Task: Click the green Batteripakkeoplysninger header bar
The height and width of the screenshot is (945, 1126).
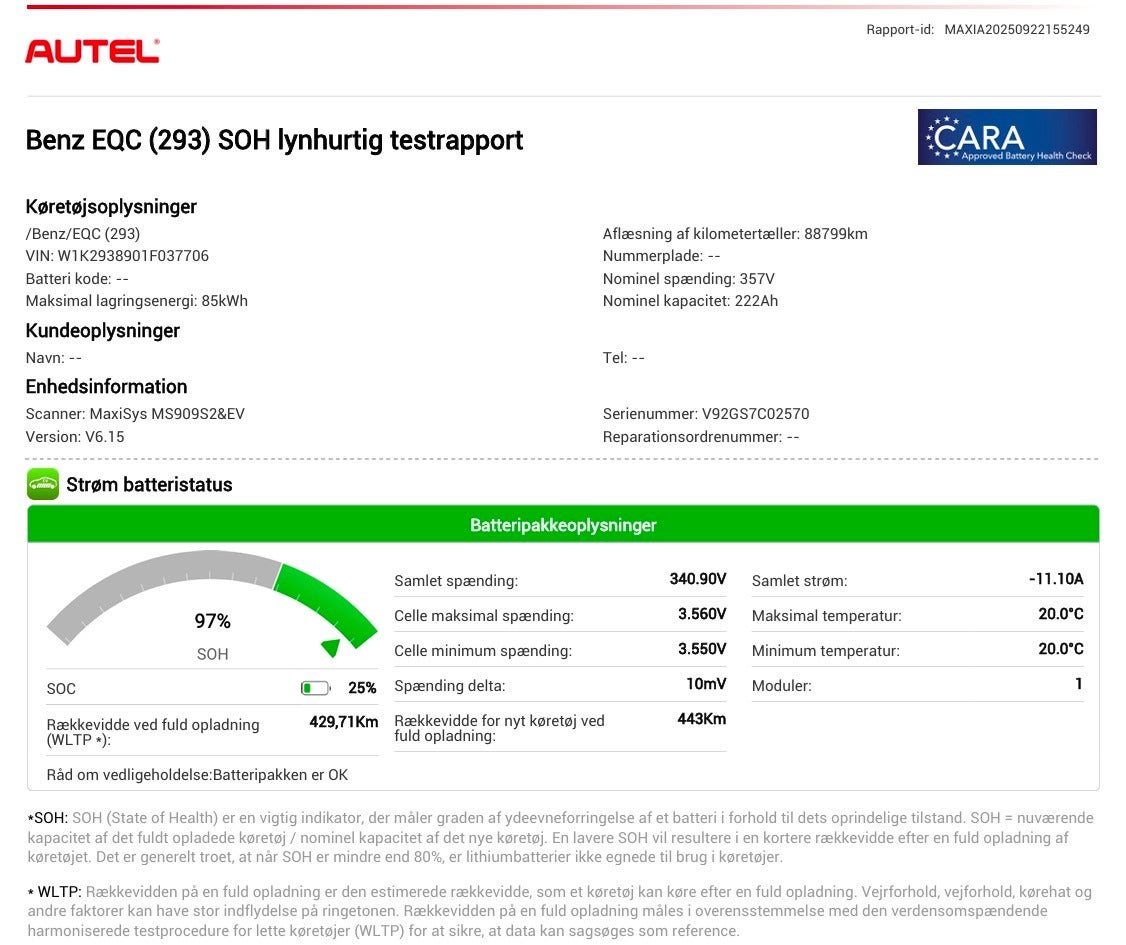Action: click(x=563, y=525)
